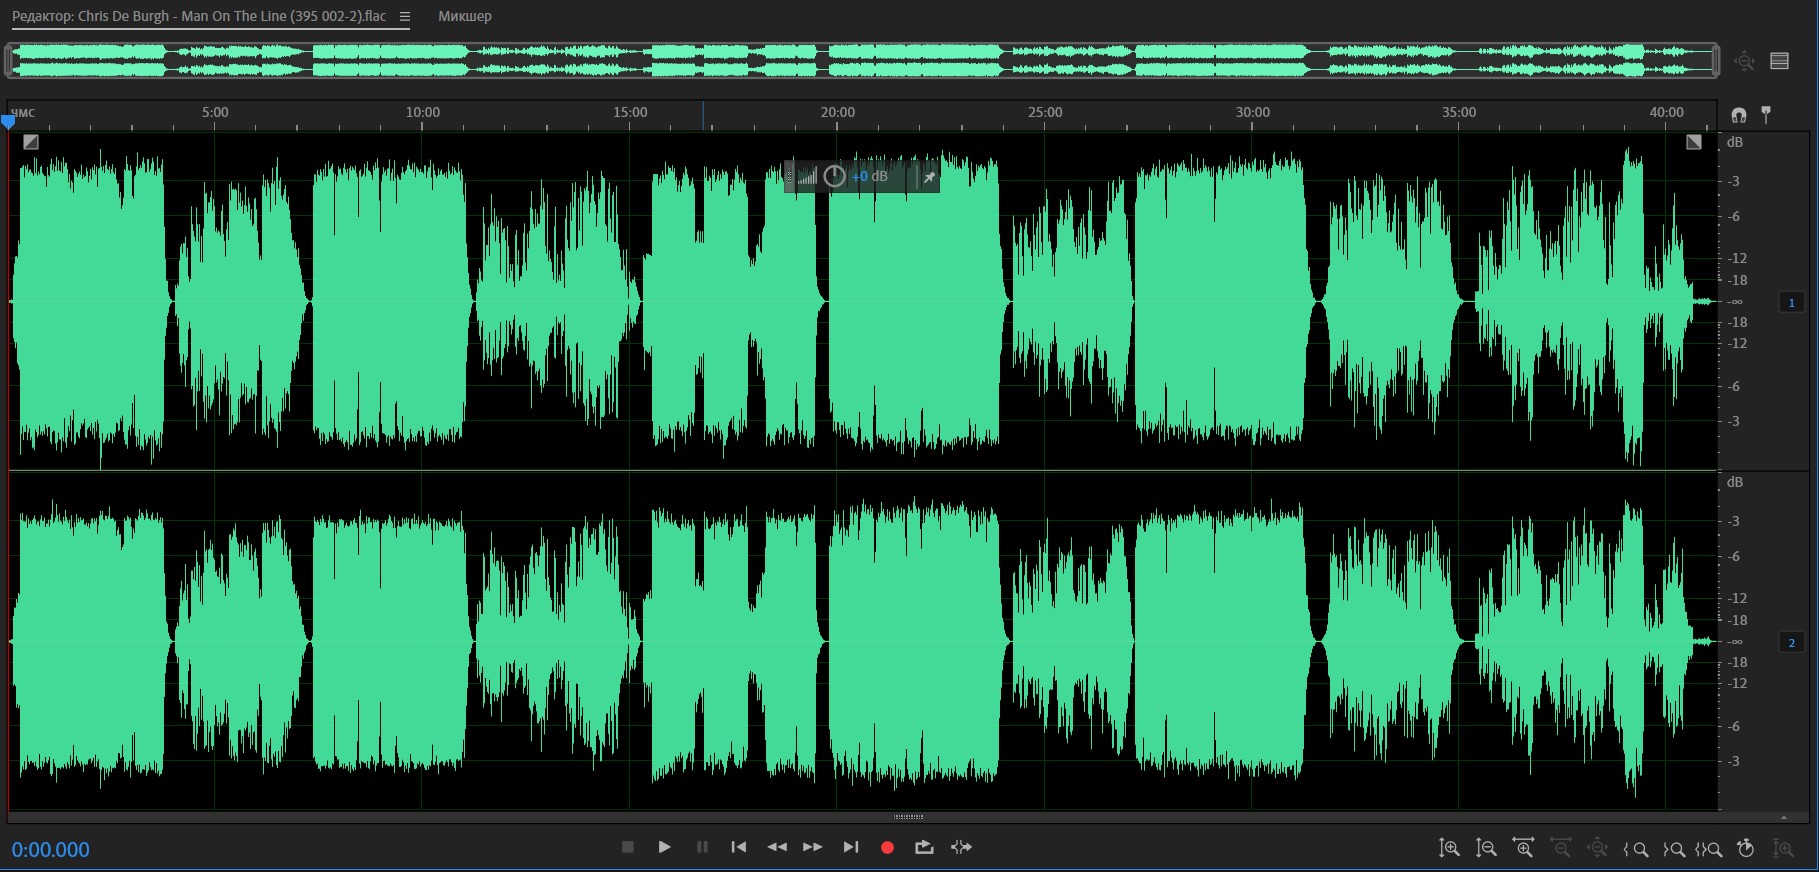Select the Редактор file tab
The image size is (1819, 872).
[x=198, y=17]
